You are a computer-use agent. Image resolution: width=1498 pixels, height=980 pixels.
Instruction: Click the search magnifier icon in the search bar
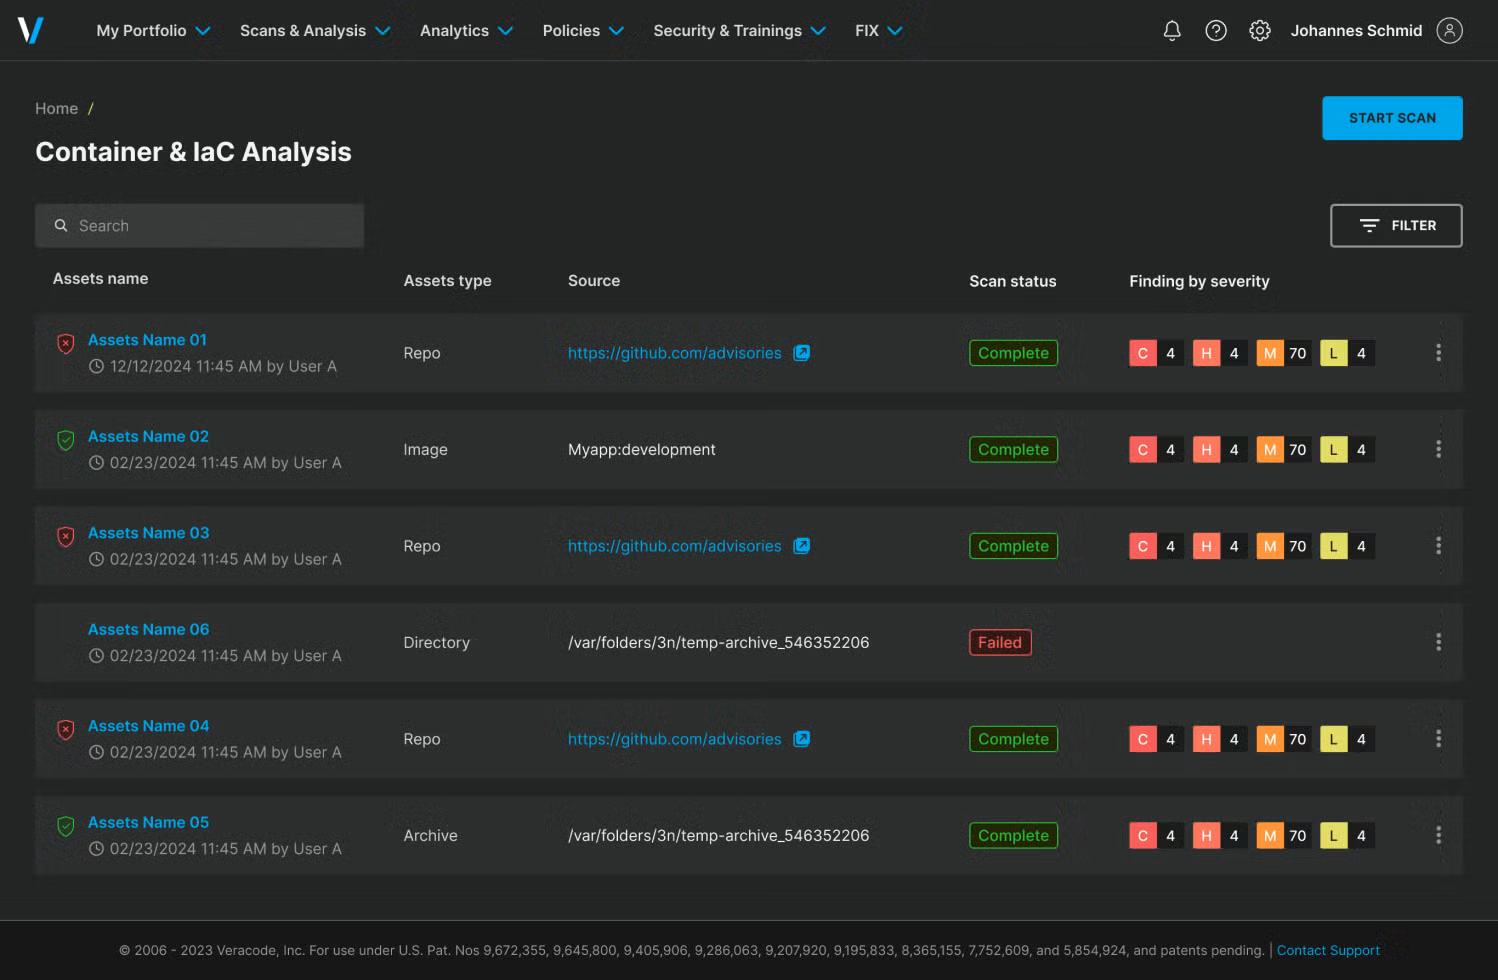pos(61,225)
